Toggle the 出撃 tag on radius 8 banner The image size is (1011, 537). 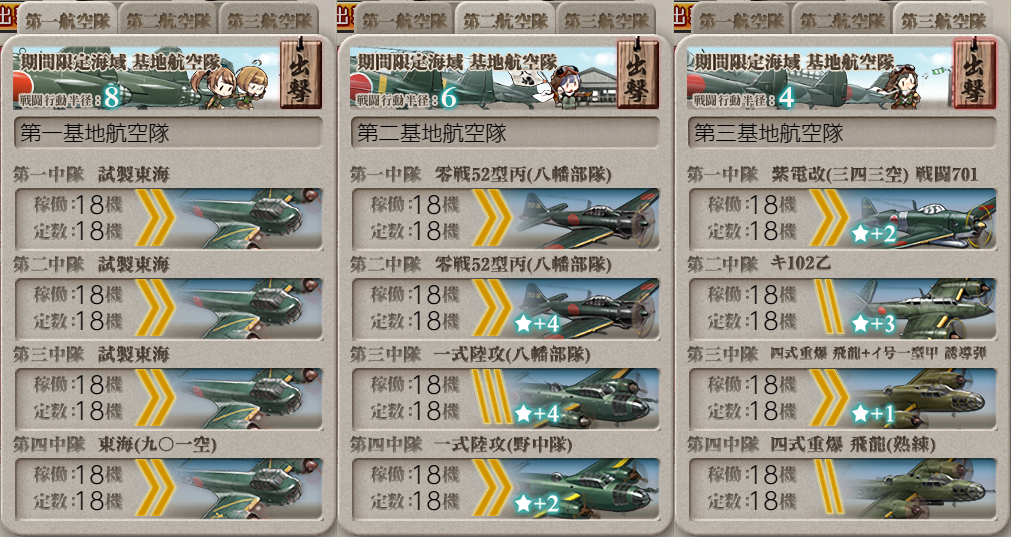tap(300, 73)
